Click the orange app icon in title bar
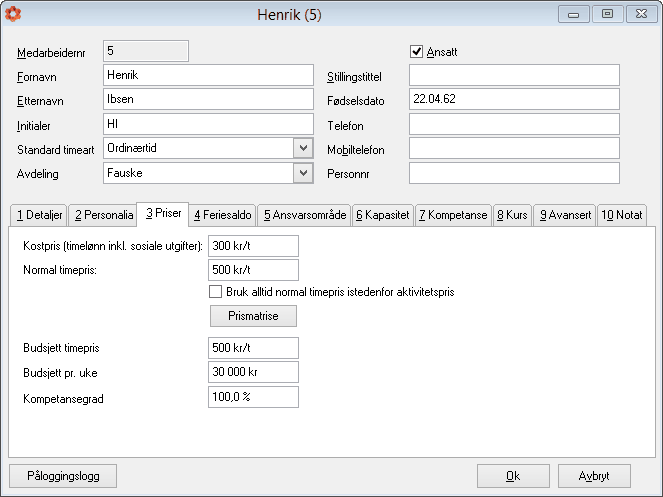 point(13,14)
